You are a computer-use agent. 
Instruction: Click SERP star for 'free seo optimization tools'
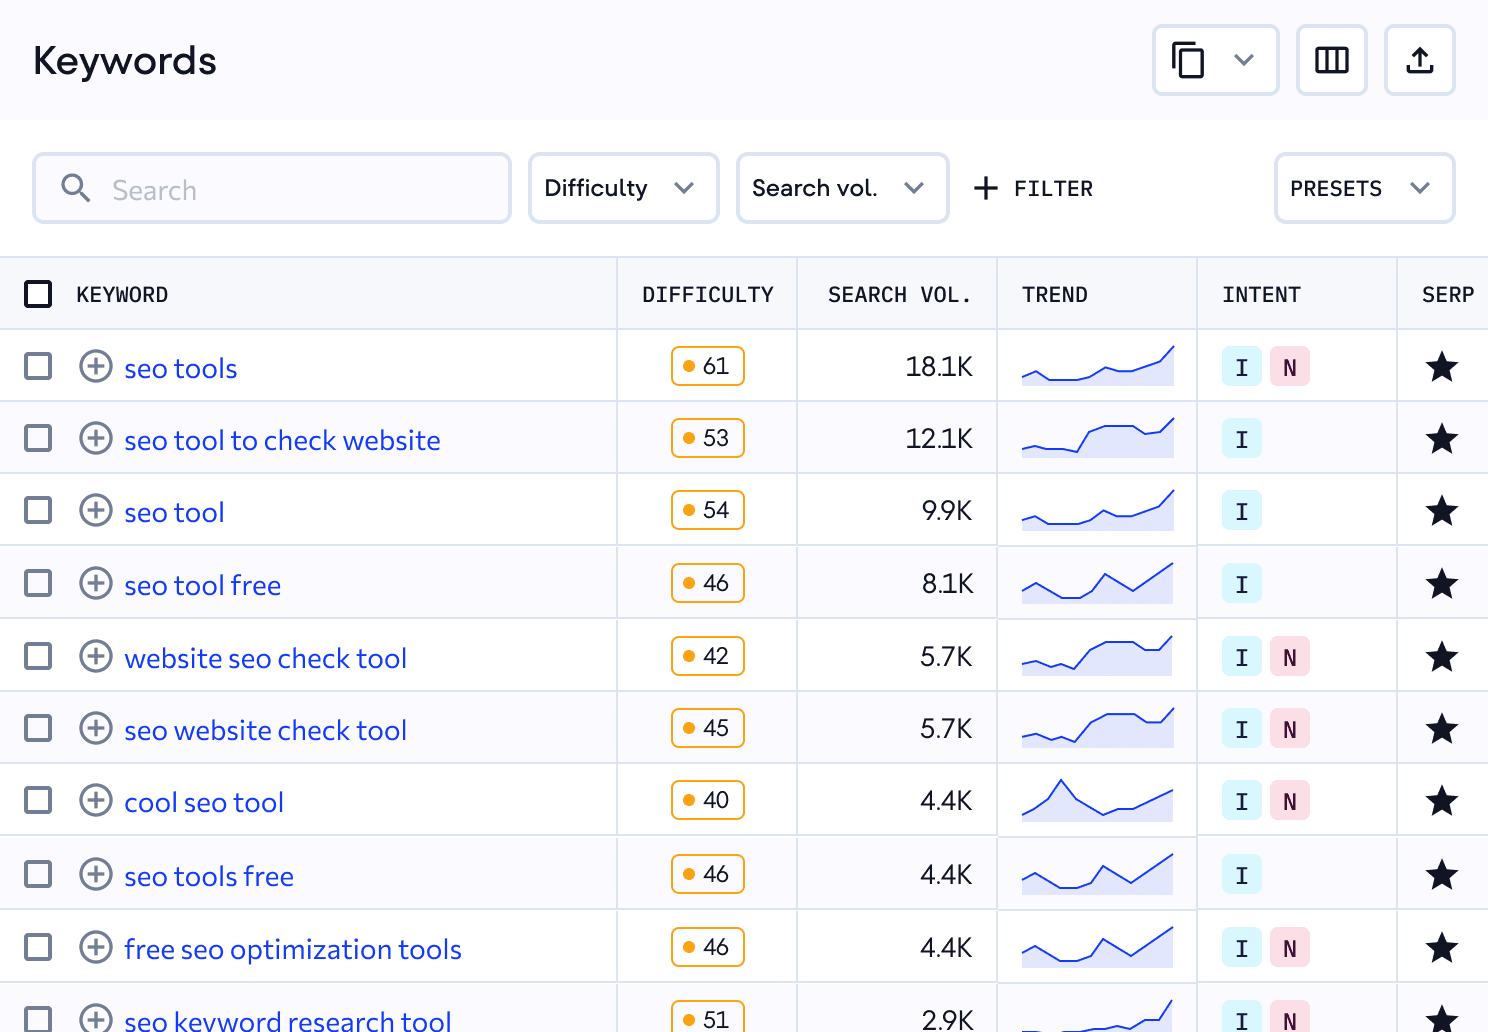coord(1442,948)
